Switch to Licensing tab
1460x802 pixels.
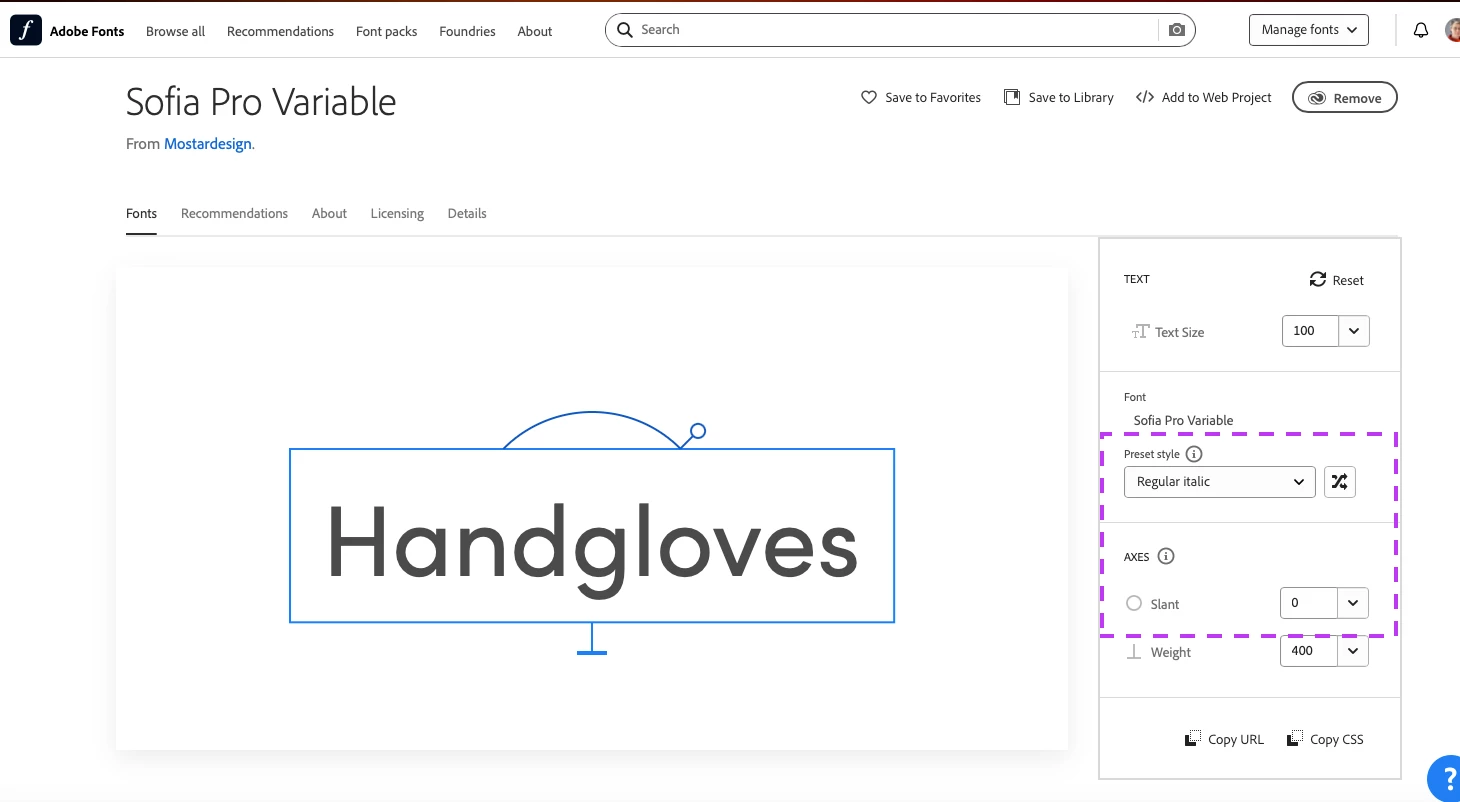pos(397,213)
